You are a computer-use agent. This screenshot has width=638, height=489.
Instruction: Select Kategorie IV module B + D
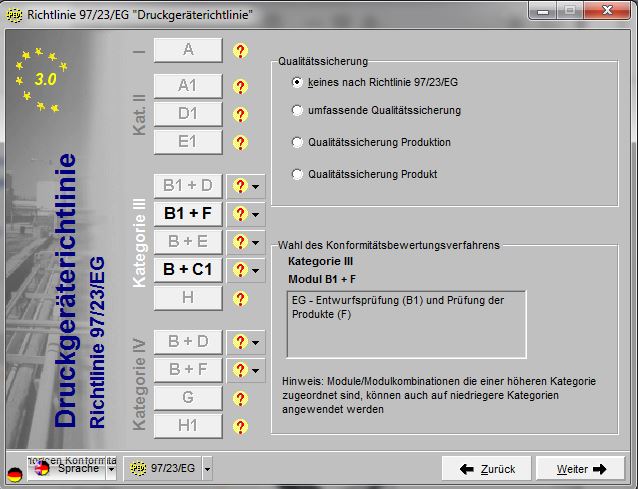[188, 342]
